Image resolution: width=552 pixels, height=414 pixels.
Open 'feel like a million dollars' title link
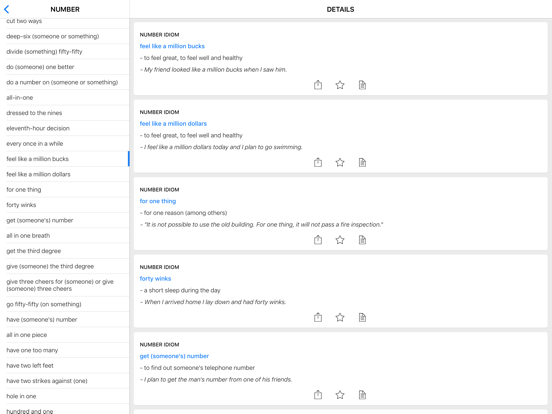173,124
